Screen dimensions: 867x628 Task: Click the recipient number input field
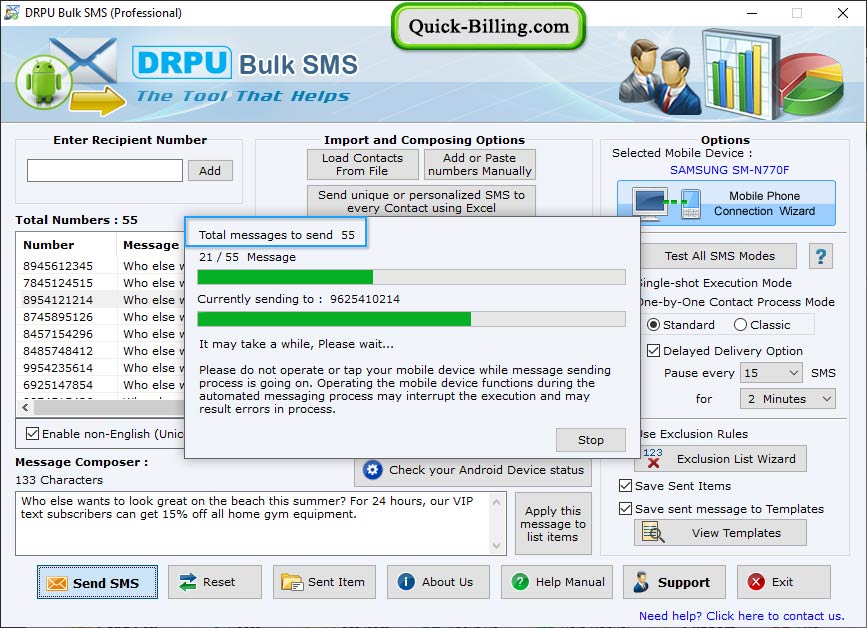(105, 170)
